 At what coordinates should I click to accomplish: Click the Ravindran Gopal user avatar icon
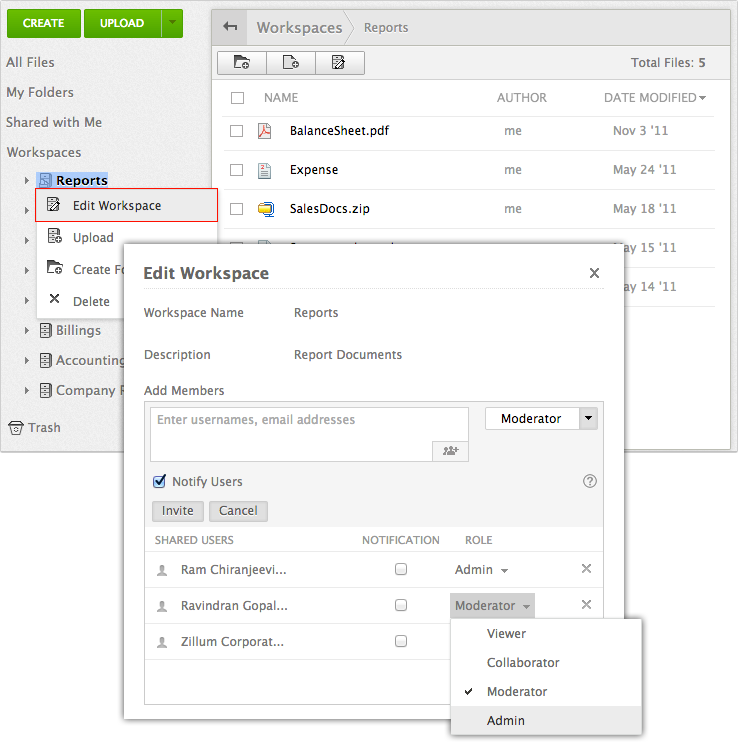[x=162, y=606]
